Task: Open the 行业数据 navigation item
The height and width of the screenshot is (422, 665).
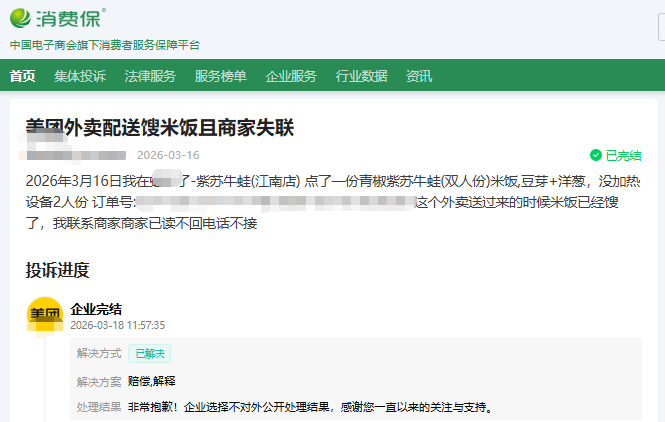Action: 361,76
